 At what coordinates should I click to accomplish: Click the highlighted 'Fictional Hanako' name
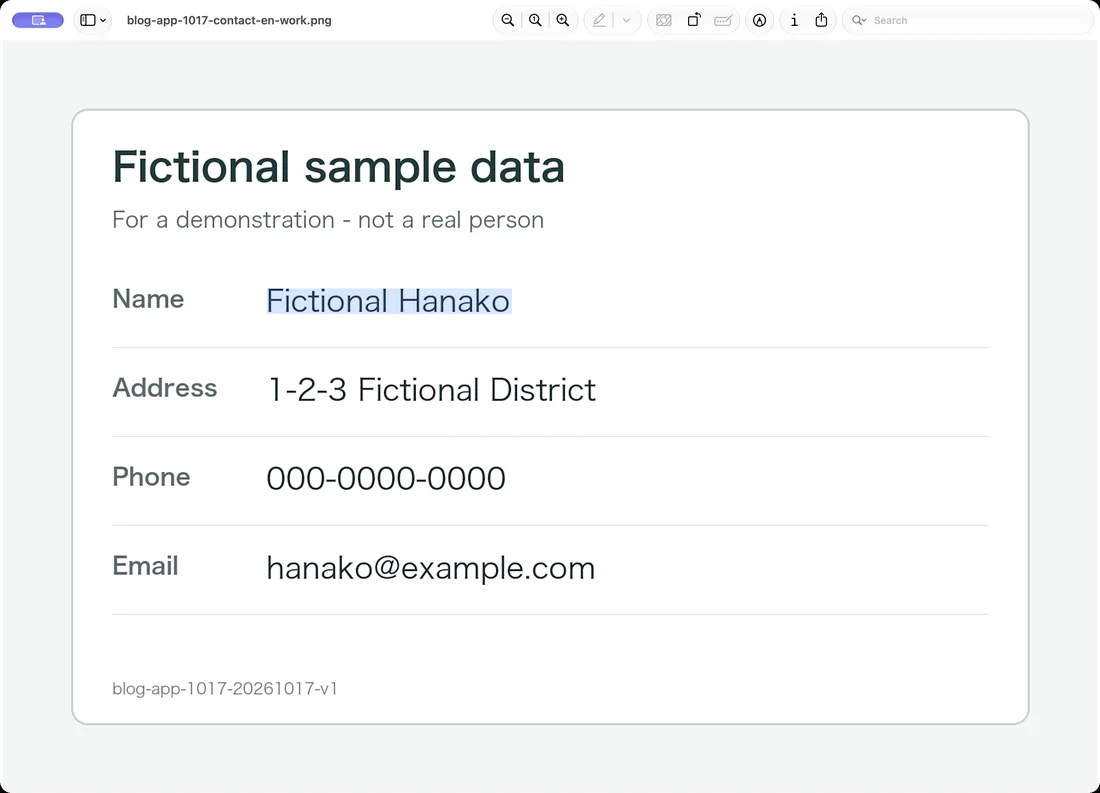(x=389, y=301)
